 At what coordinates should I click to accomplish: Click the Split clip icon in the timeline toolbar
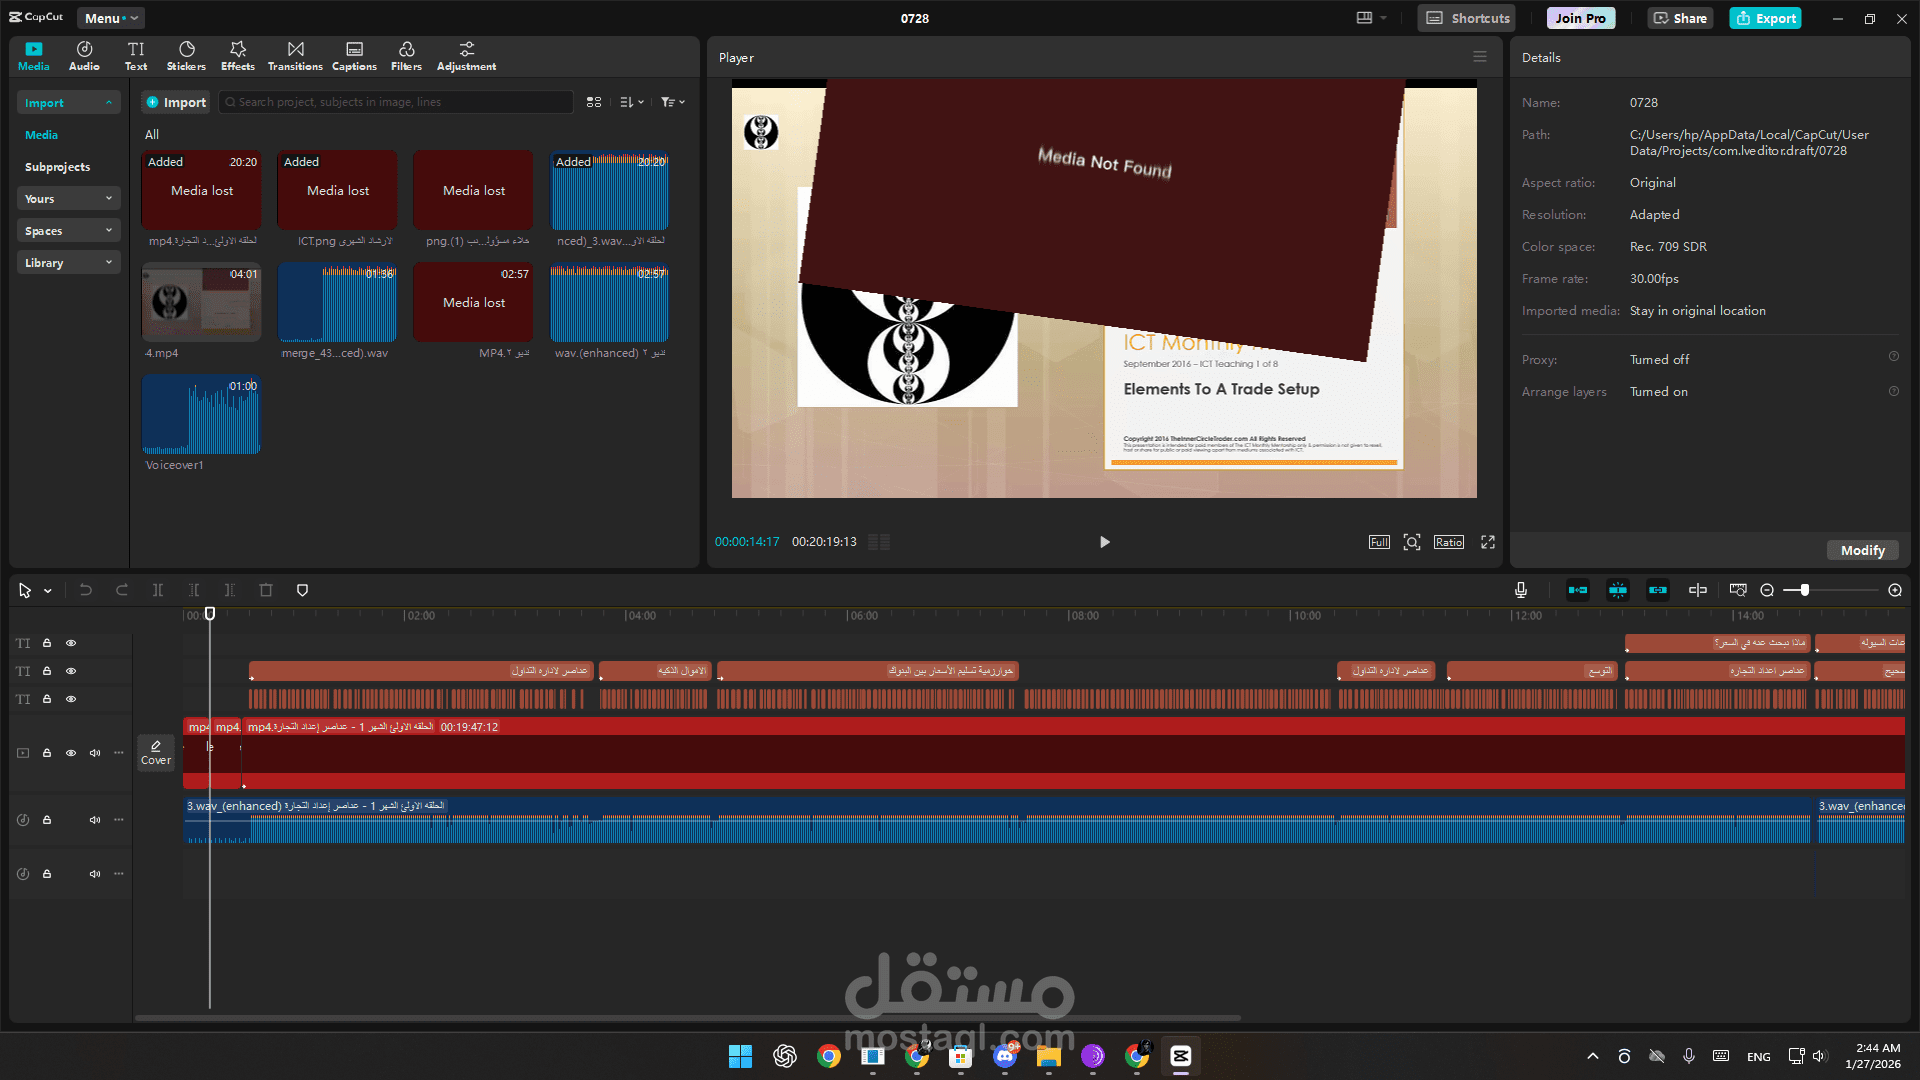pos(158,590)
